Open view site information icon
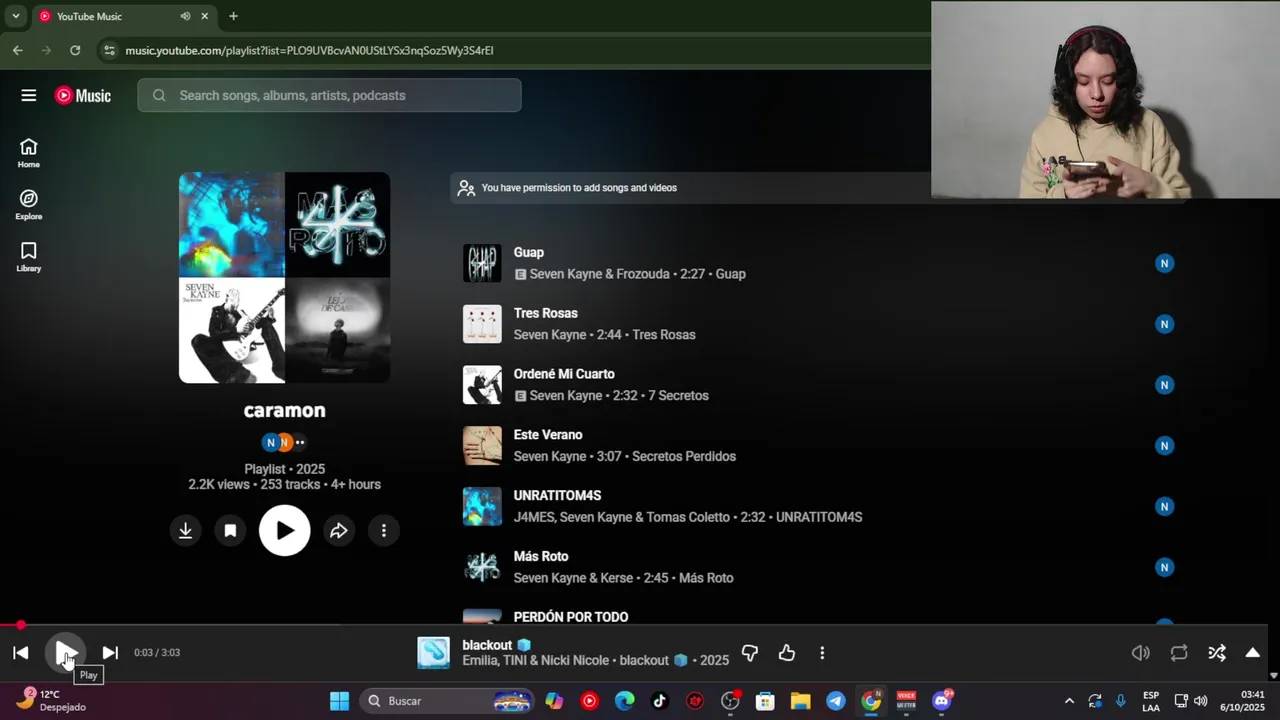Screen dimensions: 1280x720 tap(109, 50)
